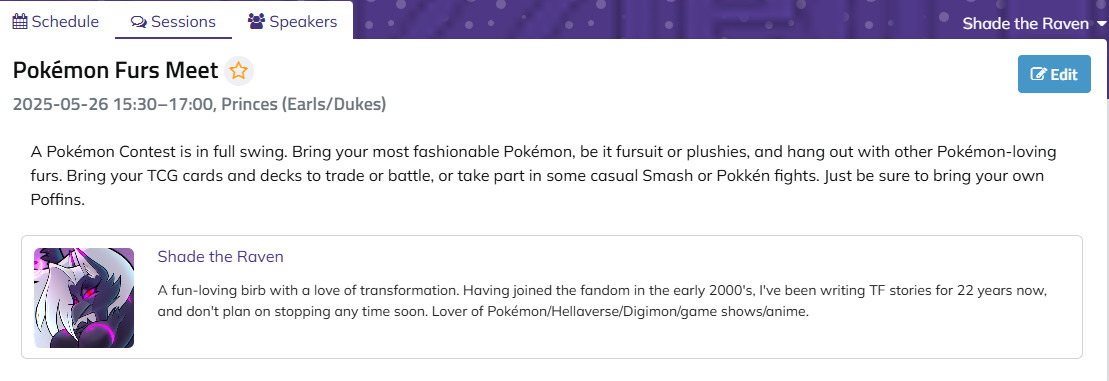Click the session date and room line

pyautogui.click(x=199, y=105)
